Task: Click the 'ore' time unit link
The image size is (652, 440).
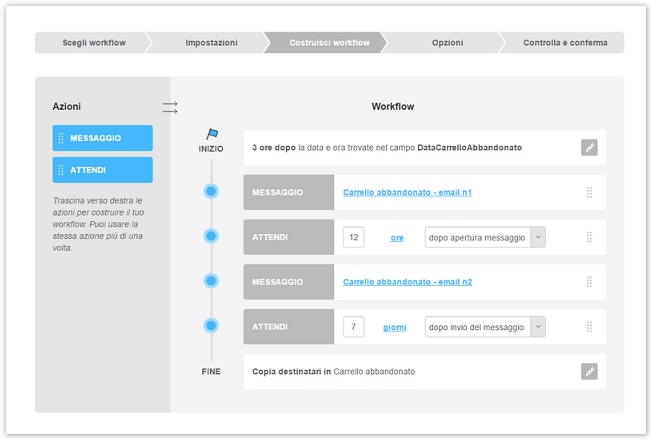Action: click(396, 238)
